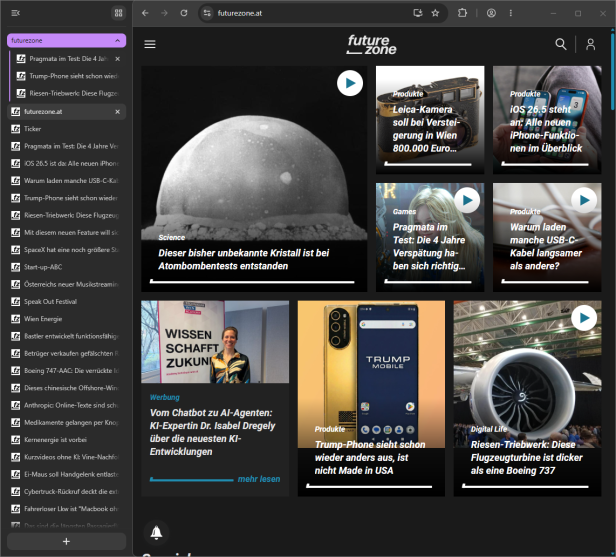The width and height of the screenshot is (616, 557).
Task: Switch to the Mit diesem neuen Feature tab
Action: coord(66,233)
